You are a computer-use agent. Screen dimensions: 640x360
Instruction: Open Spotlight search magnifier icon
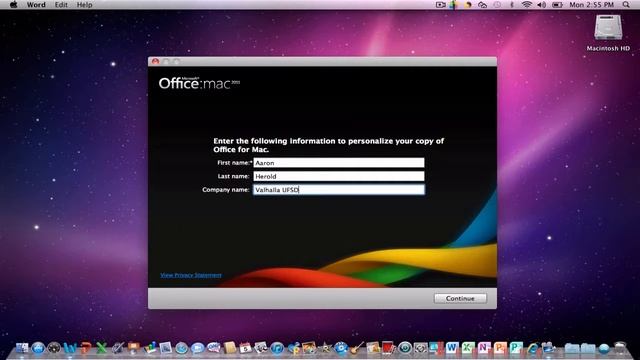626,5
